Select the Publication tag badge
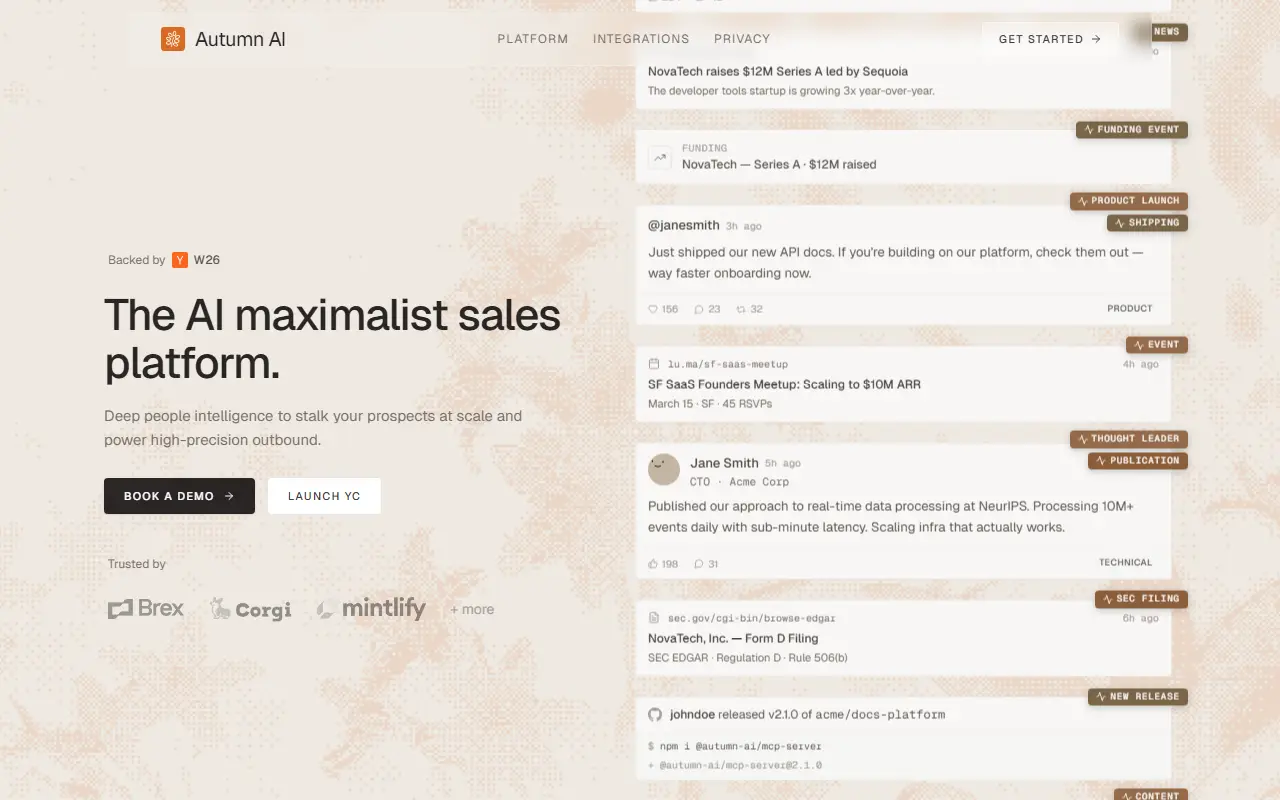Screen dimensions: 1280x800 click(1138, 461)
